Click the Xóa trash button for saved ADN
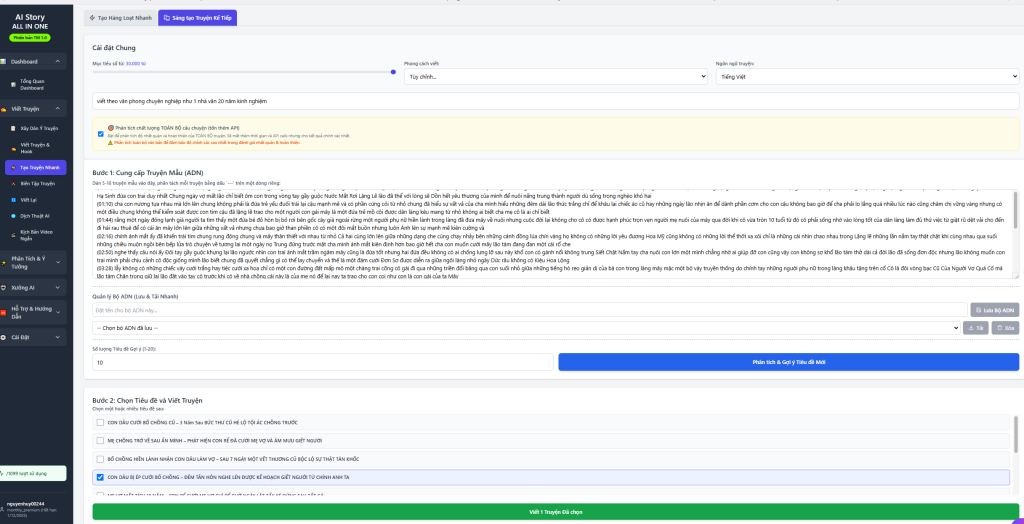The height and width of the screenshot is (524, 1024). coord(1005,327)
